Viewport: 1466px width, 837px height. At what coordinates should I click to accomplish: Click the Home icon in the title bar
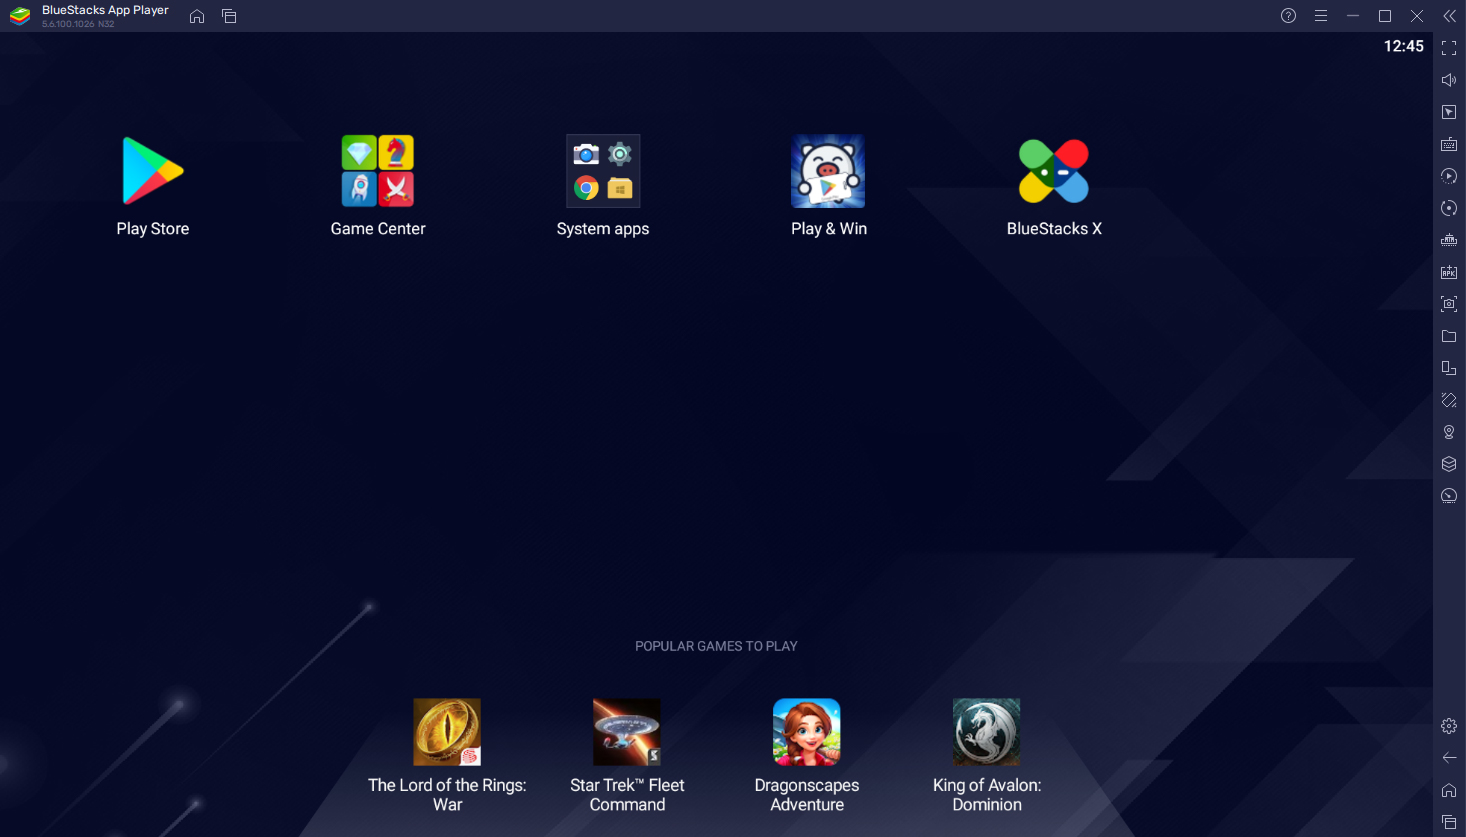197,16
